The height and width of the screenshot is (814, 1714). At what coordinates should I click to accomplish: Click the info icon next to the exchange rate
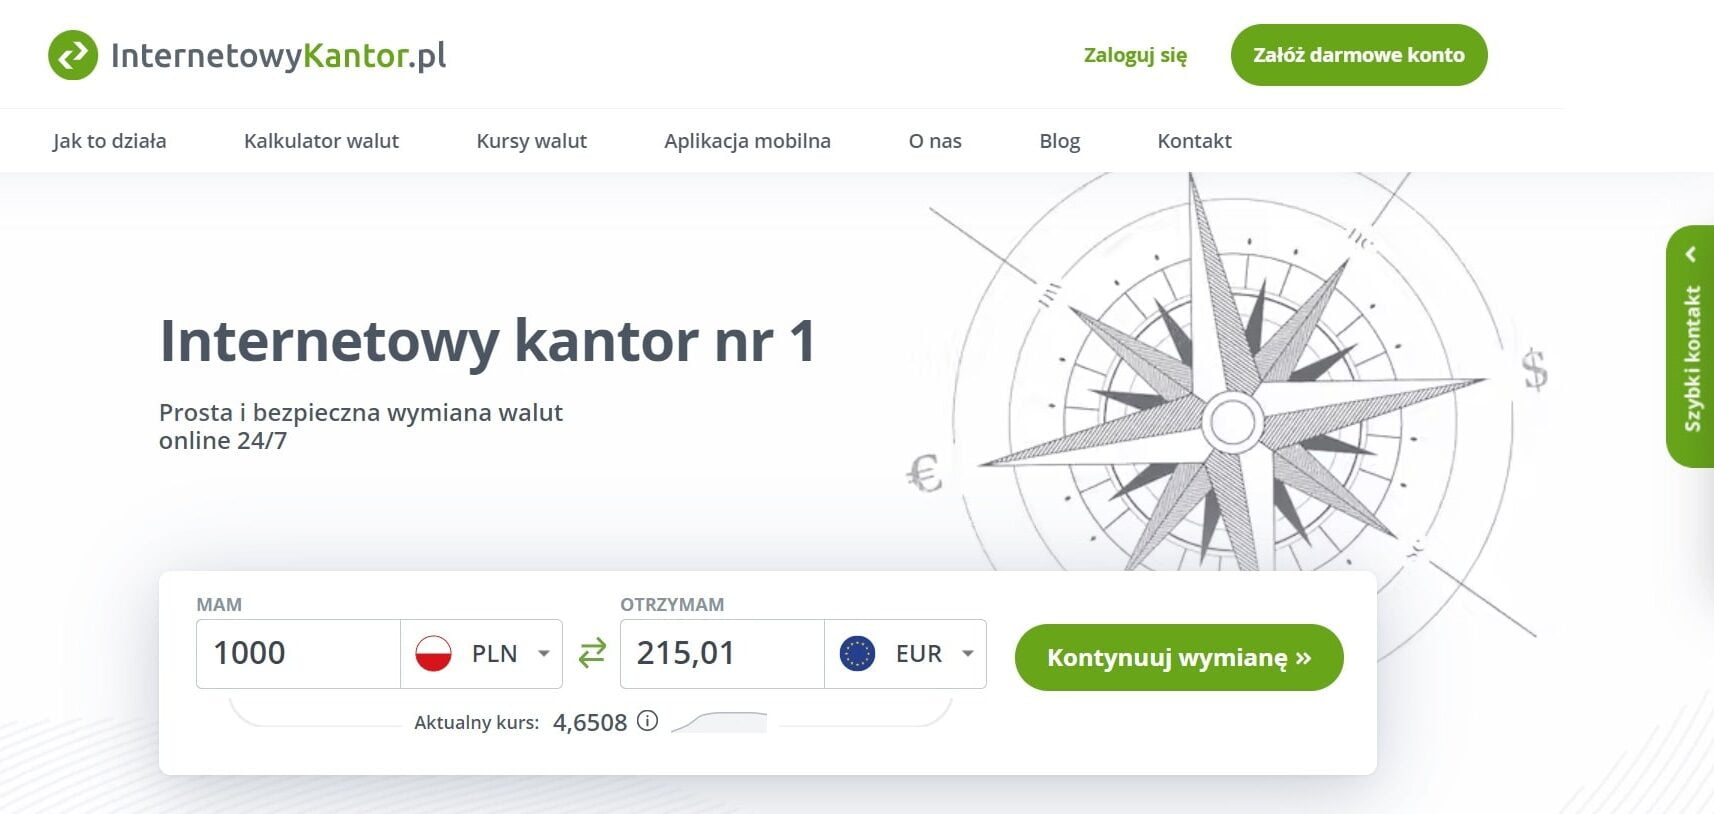coord(648,721)
